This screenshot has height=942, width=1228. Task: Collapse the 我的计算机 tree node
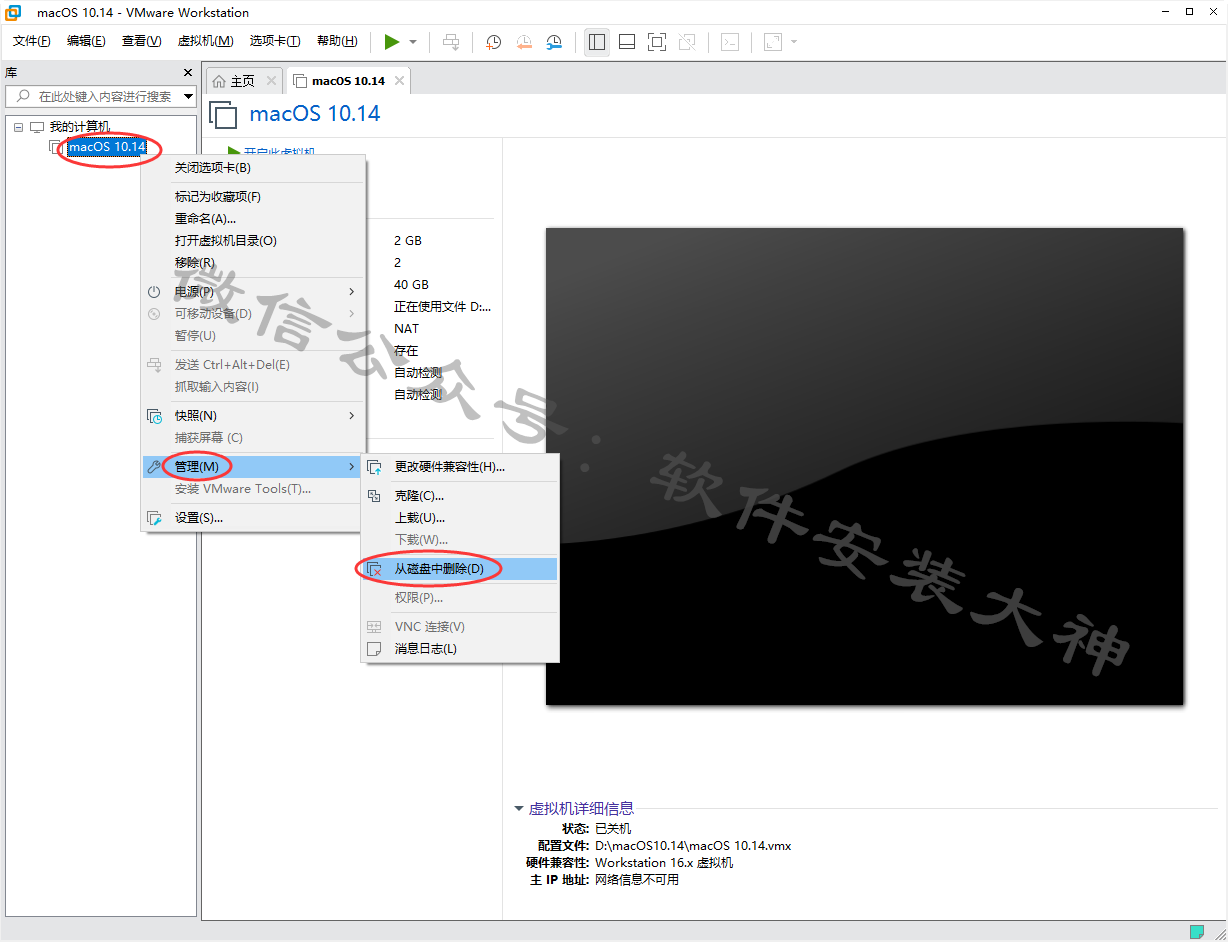pyautogui.click(x=18, y=127)
